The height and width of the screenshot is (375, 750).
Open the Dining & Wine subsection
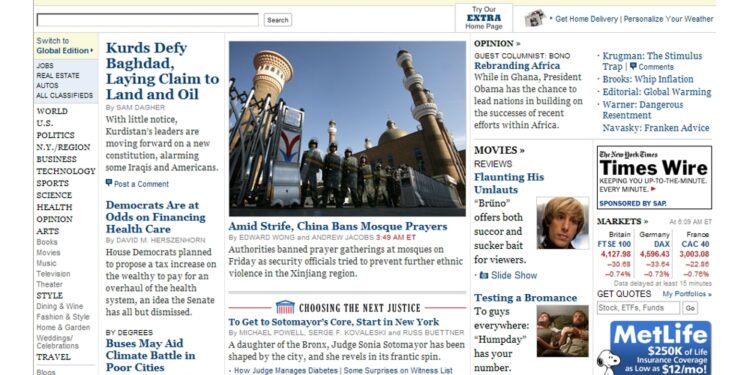pyautogui.click(x=60, y=306)
